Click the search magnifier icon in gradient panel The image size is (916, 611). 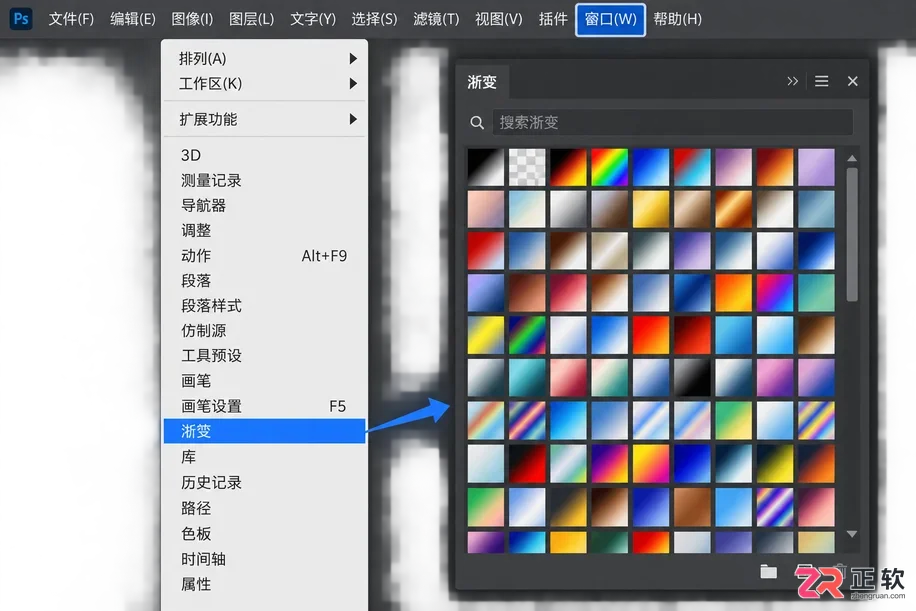coord(477,123)
